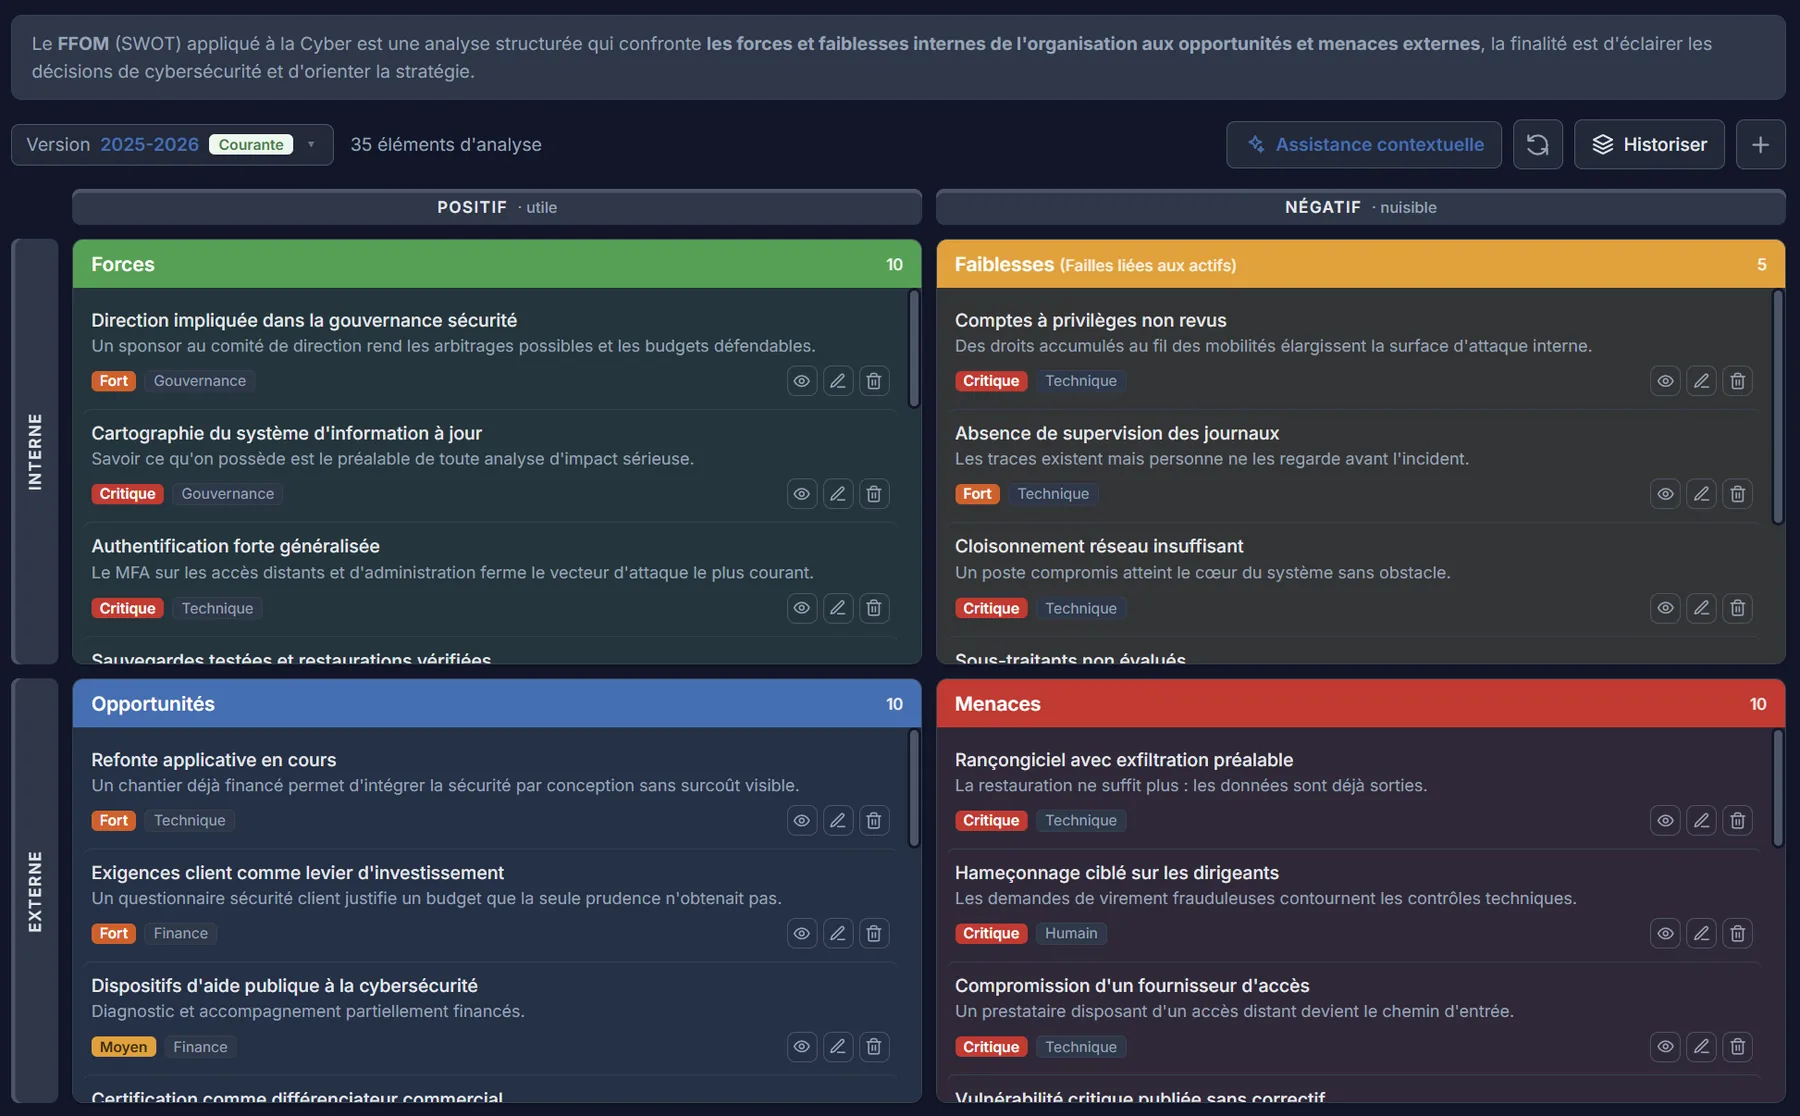Click the POSITIF utile column header

[x=497, y=207]
